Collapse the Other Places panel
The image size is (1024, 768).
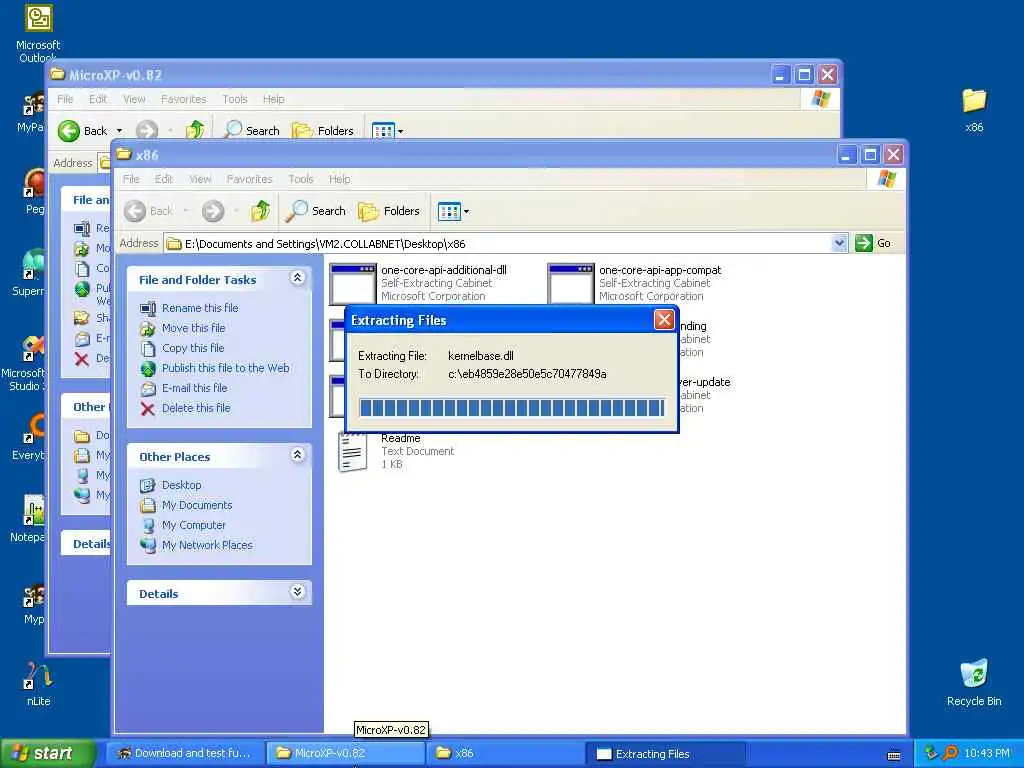(297, 455)
